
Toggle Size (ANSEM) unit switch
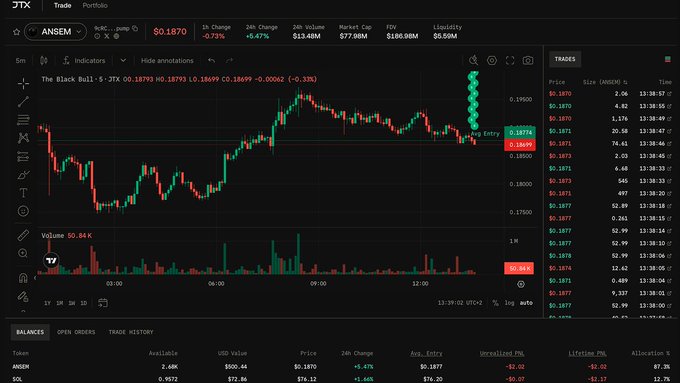625,82
